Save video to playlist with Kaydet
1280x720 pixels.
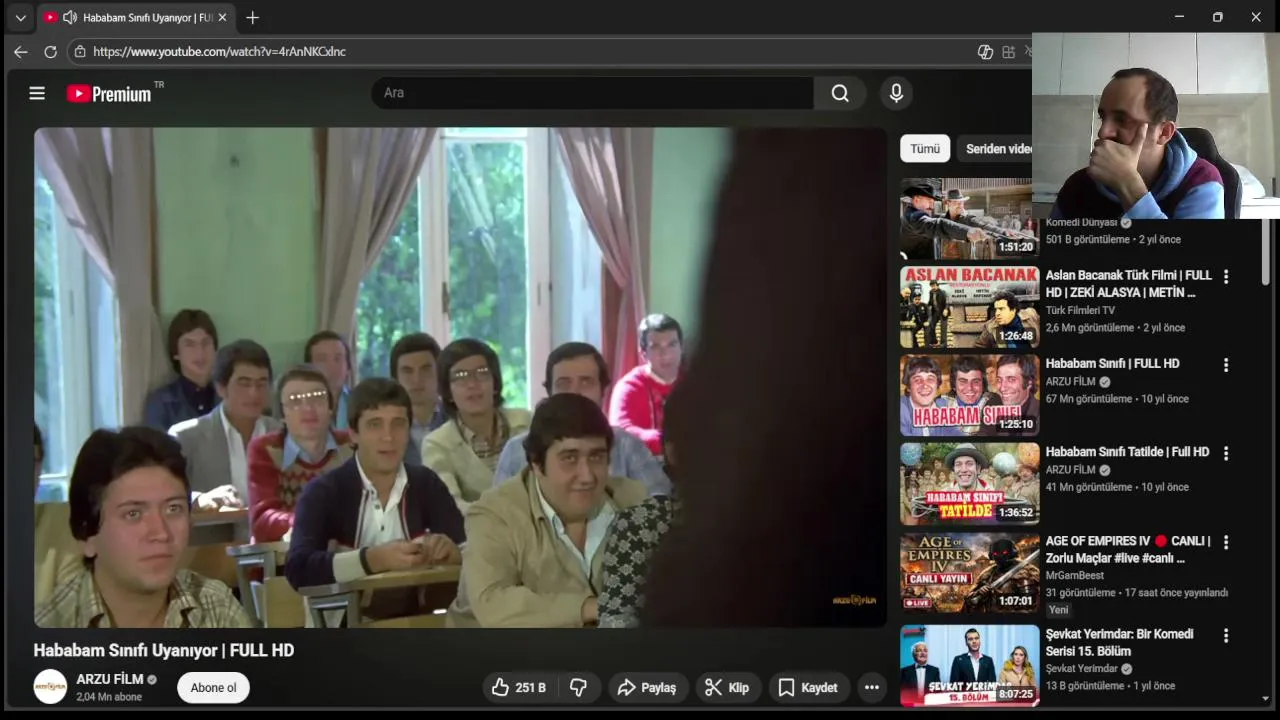pyautogui.click(x=808, y=687)
